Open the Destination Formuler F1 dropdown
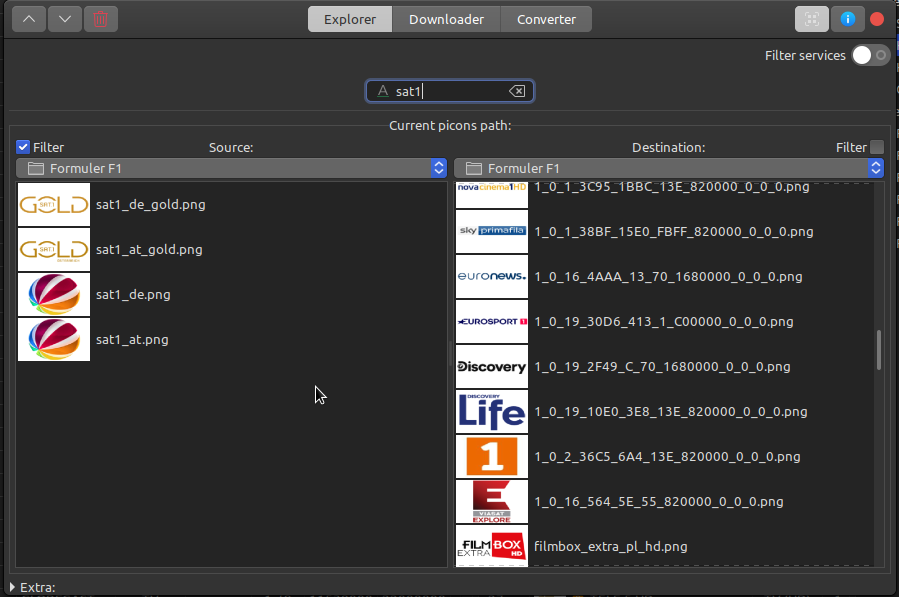 point(669,168)
